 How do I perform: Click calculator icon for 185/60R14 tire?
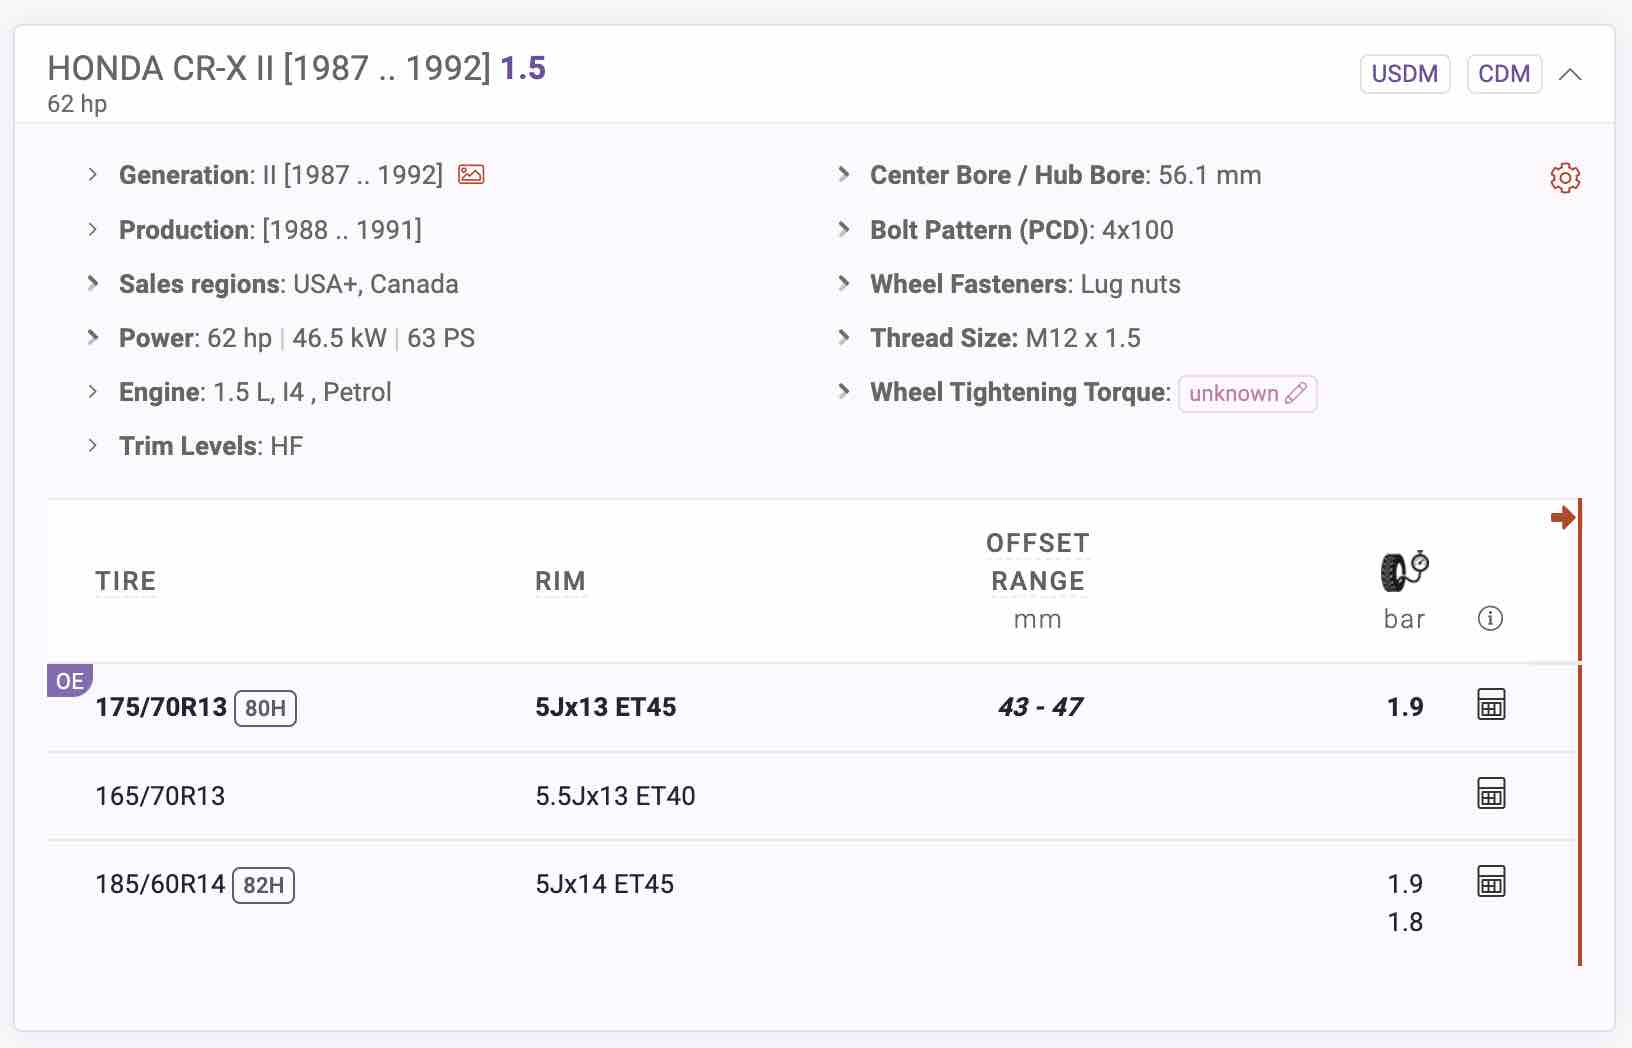point(1491,882)
